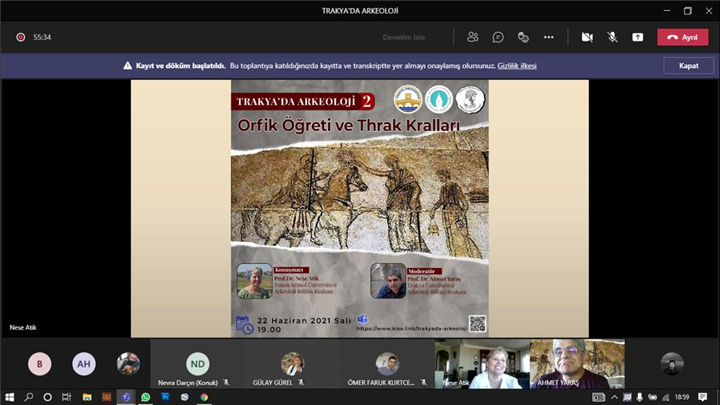This screenshot has height=405, width=720.
Task: Open Google Chrome from the taskbar
Action: point(204,397)
